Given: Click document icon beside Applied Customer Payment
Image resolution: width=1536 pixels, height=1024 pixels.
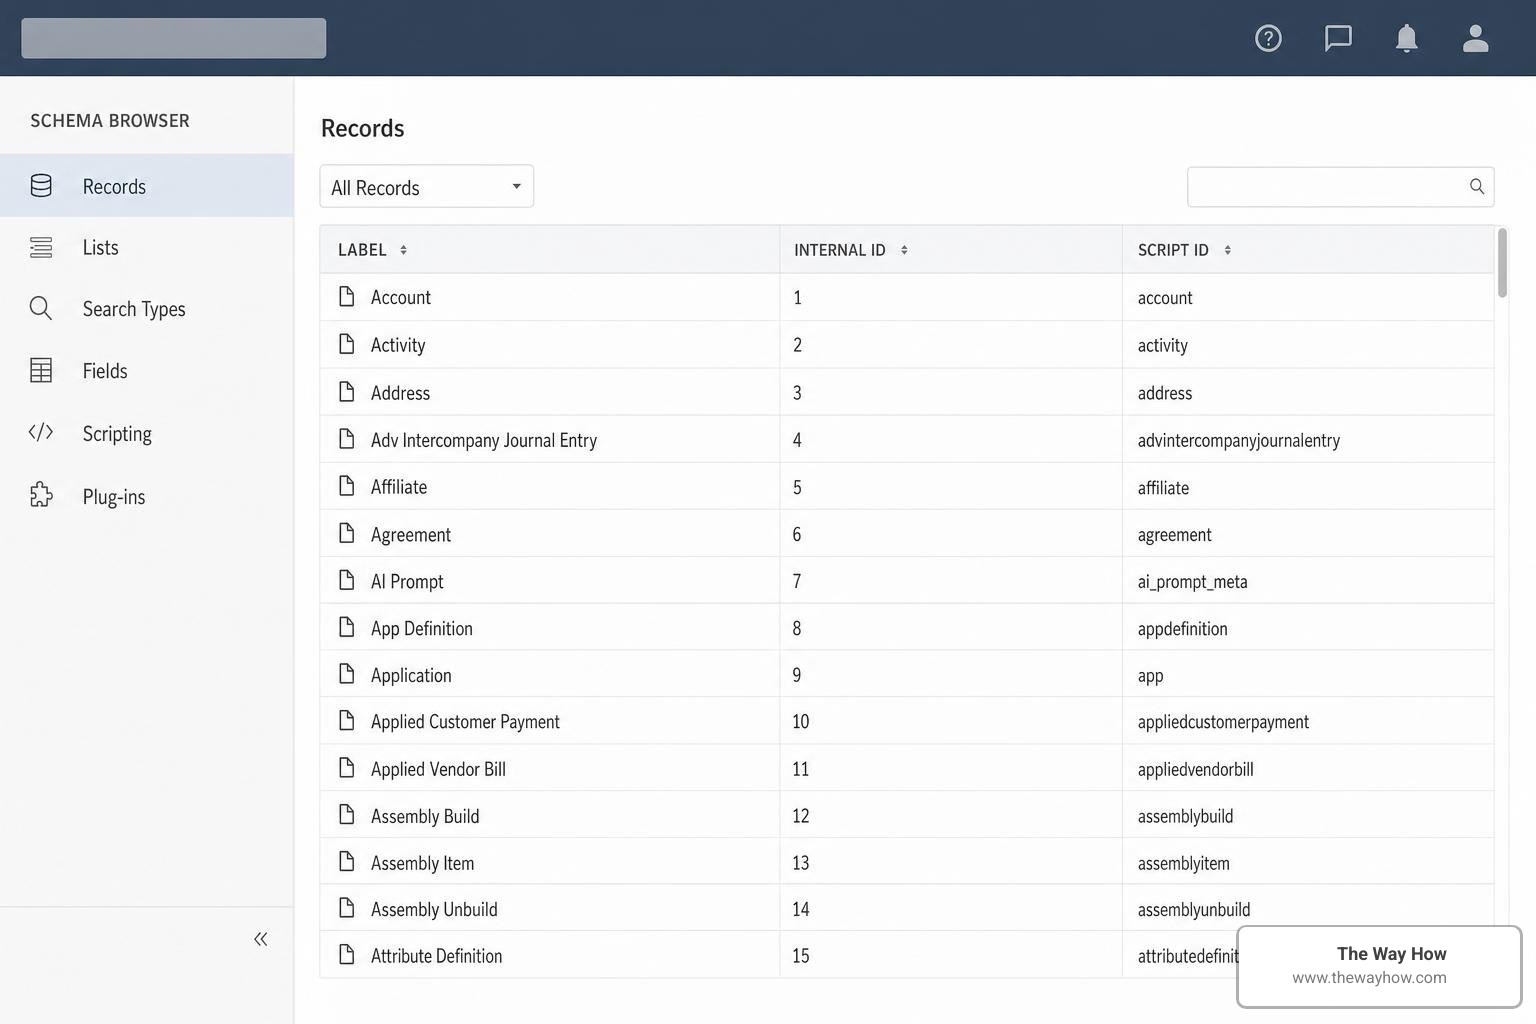Looking at the screenshot, I should 347,720.
